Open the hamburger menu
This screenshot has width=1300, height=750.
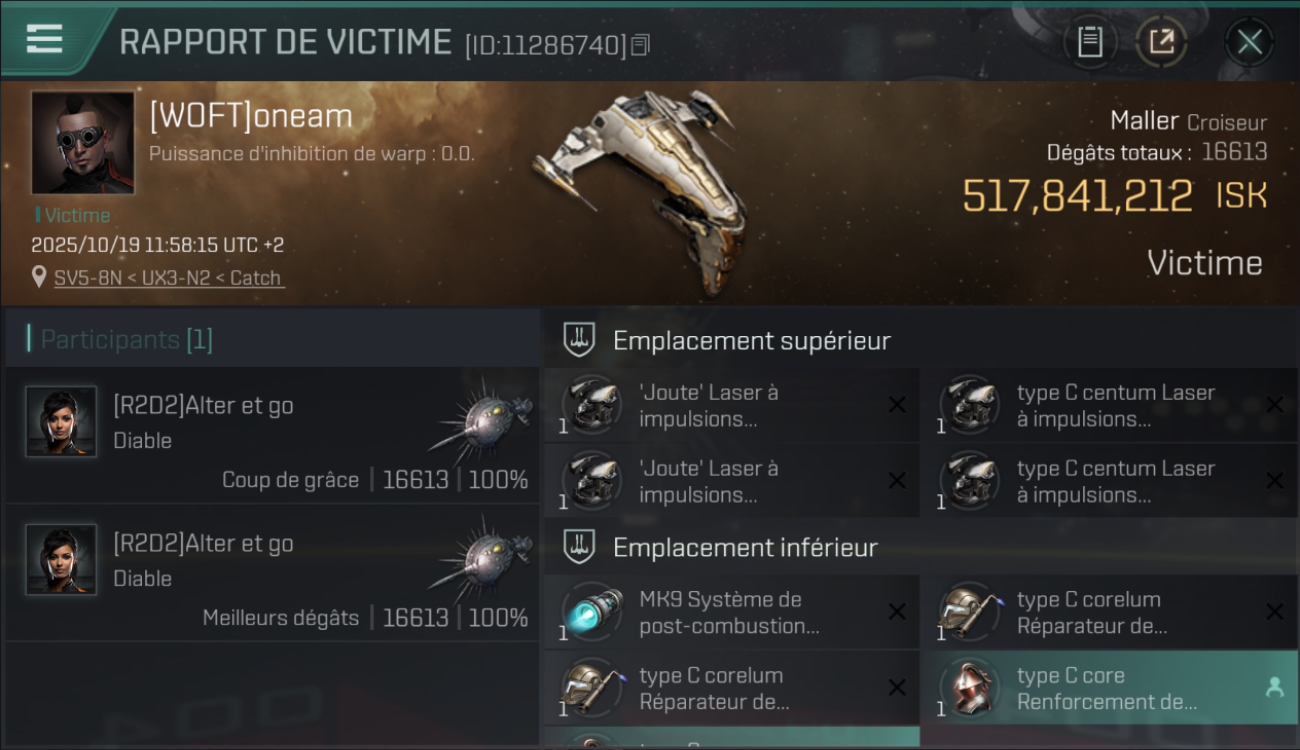click(x=45, y=39)
